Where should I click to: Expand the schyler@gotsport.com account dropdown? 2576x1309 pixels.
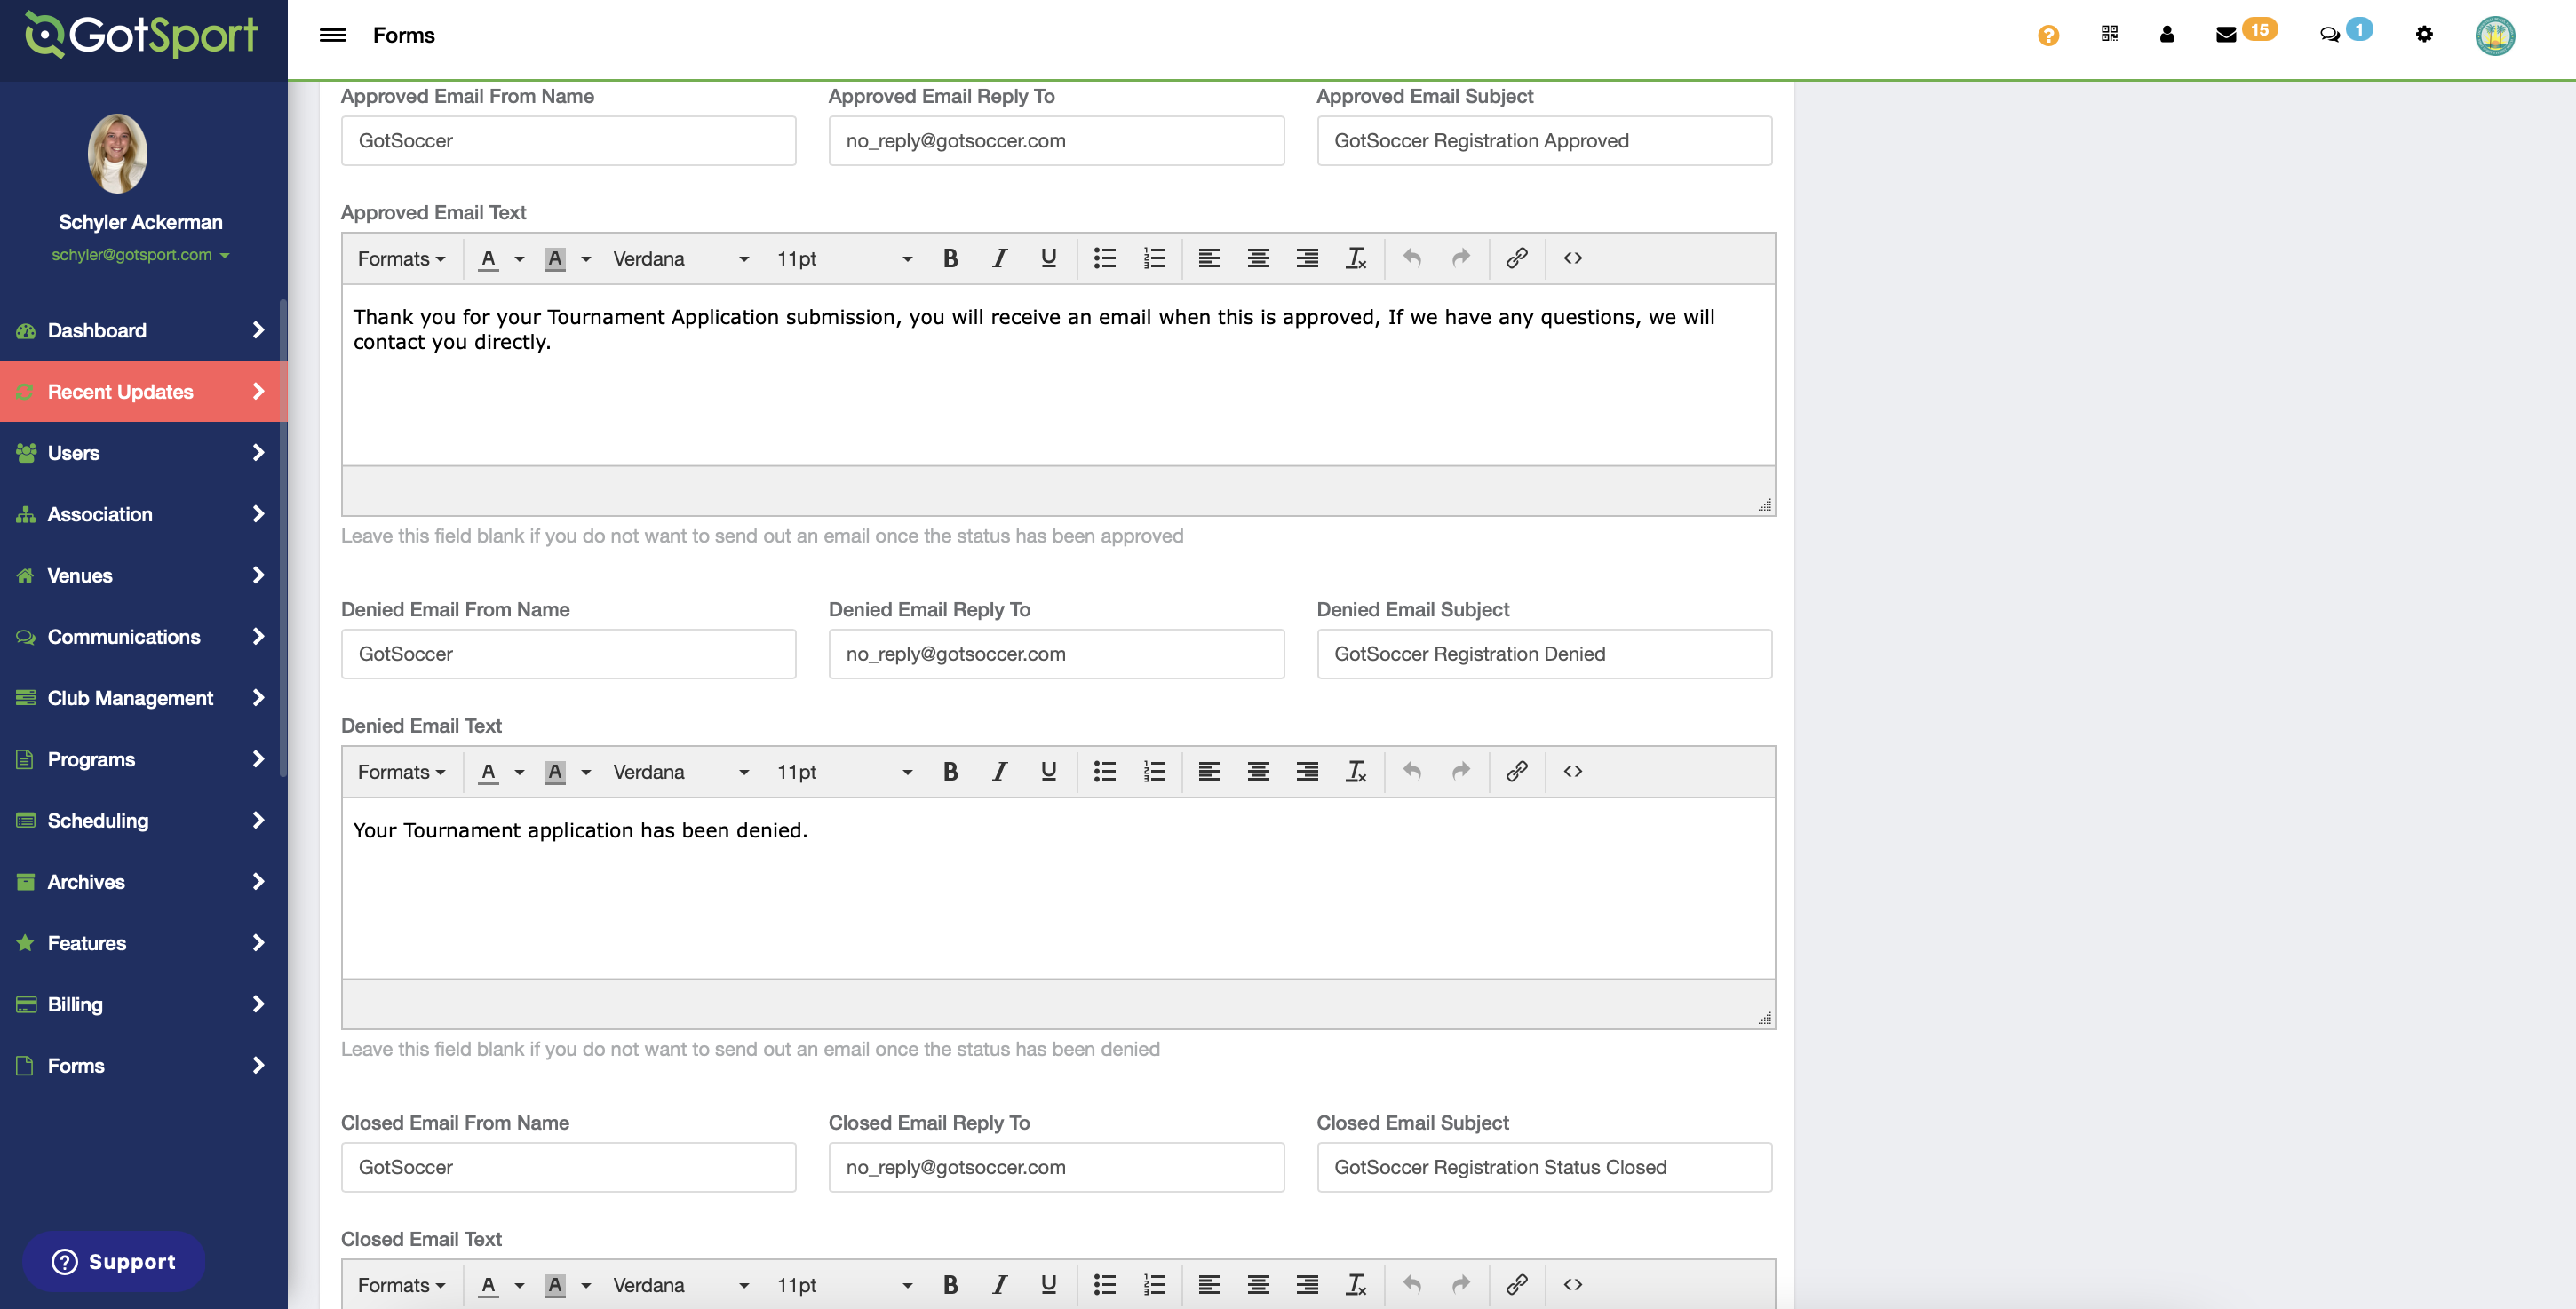(140, 255)
